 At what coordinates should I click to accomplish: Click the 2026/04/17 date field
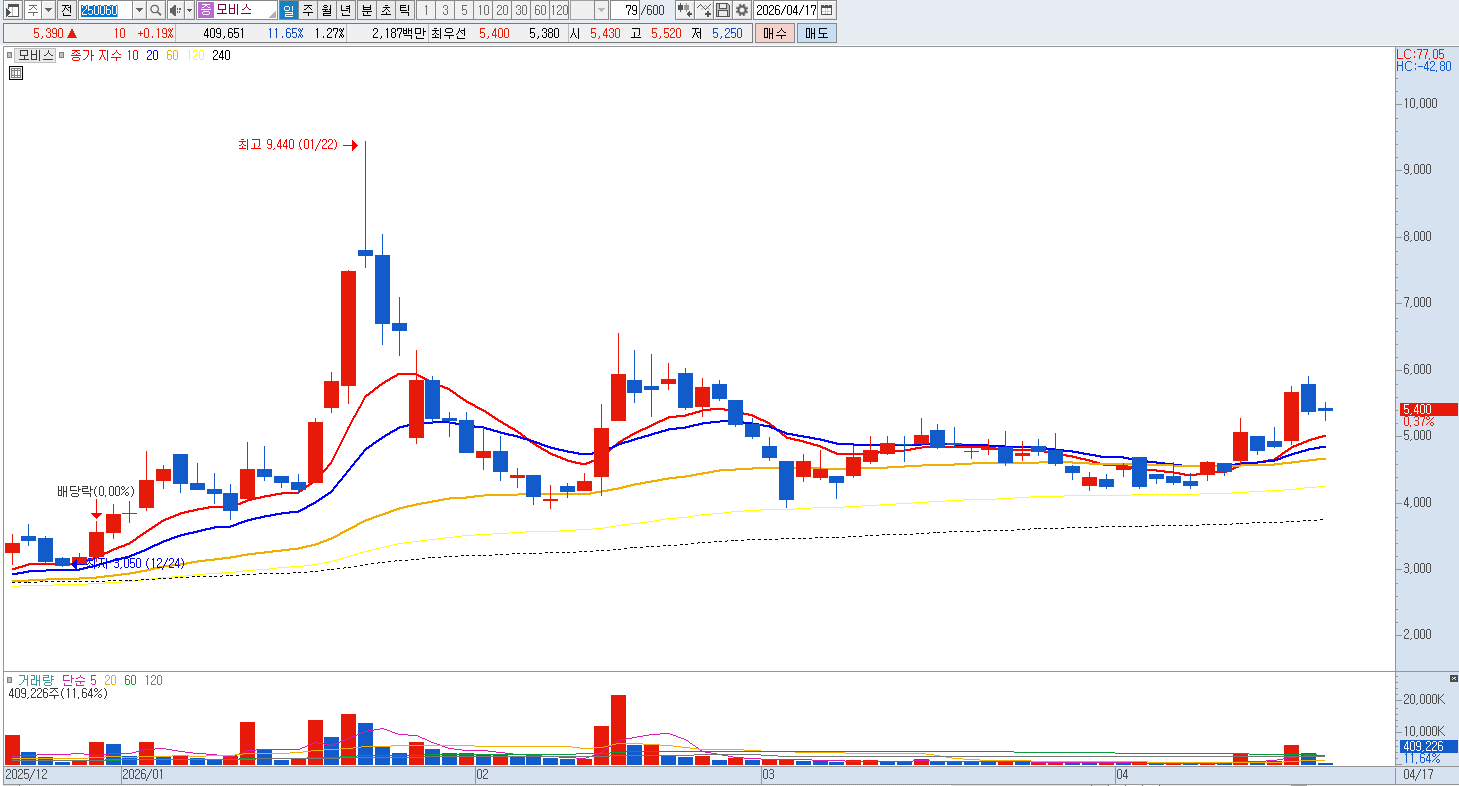click(787, 10)
